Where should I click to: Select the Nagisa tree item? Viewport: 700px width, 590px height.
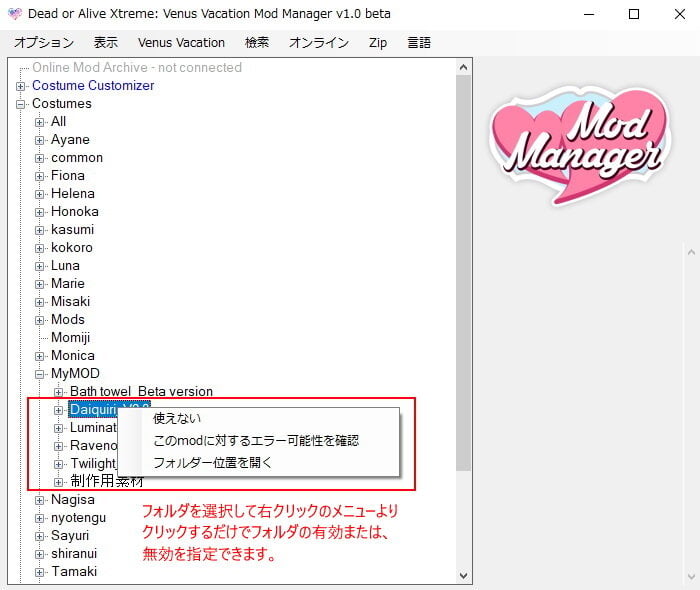73,499
